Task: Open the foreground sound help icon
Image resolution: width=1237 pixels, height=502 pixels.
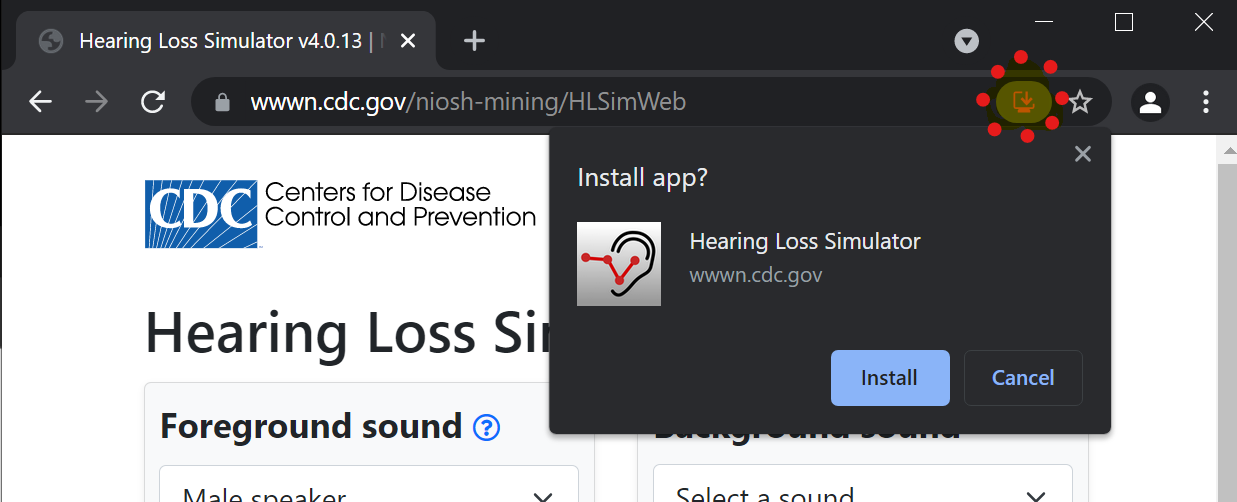Action: click(x=486, y=428)
